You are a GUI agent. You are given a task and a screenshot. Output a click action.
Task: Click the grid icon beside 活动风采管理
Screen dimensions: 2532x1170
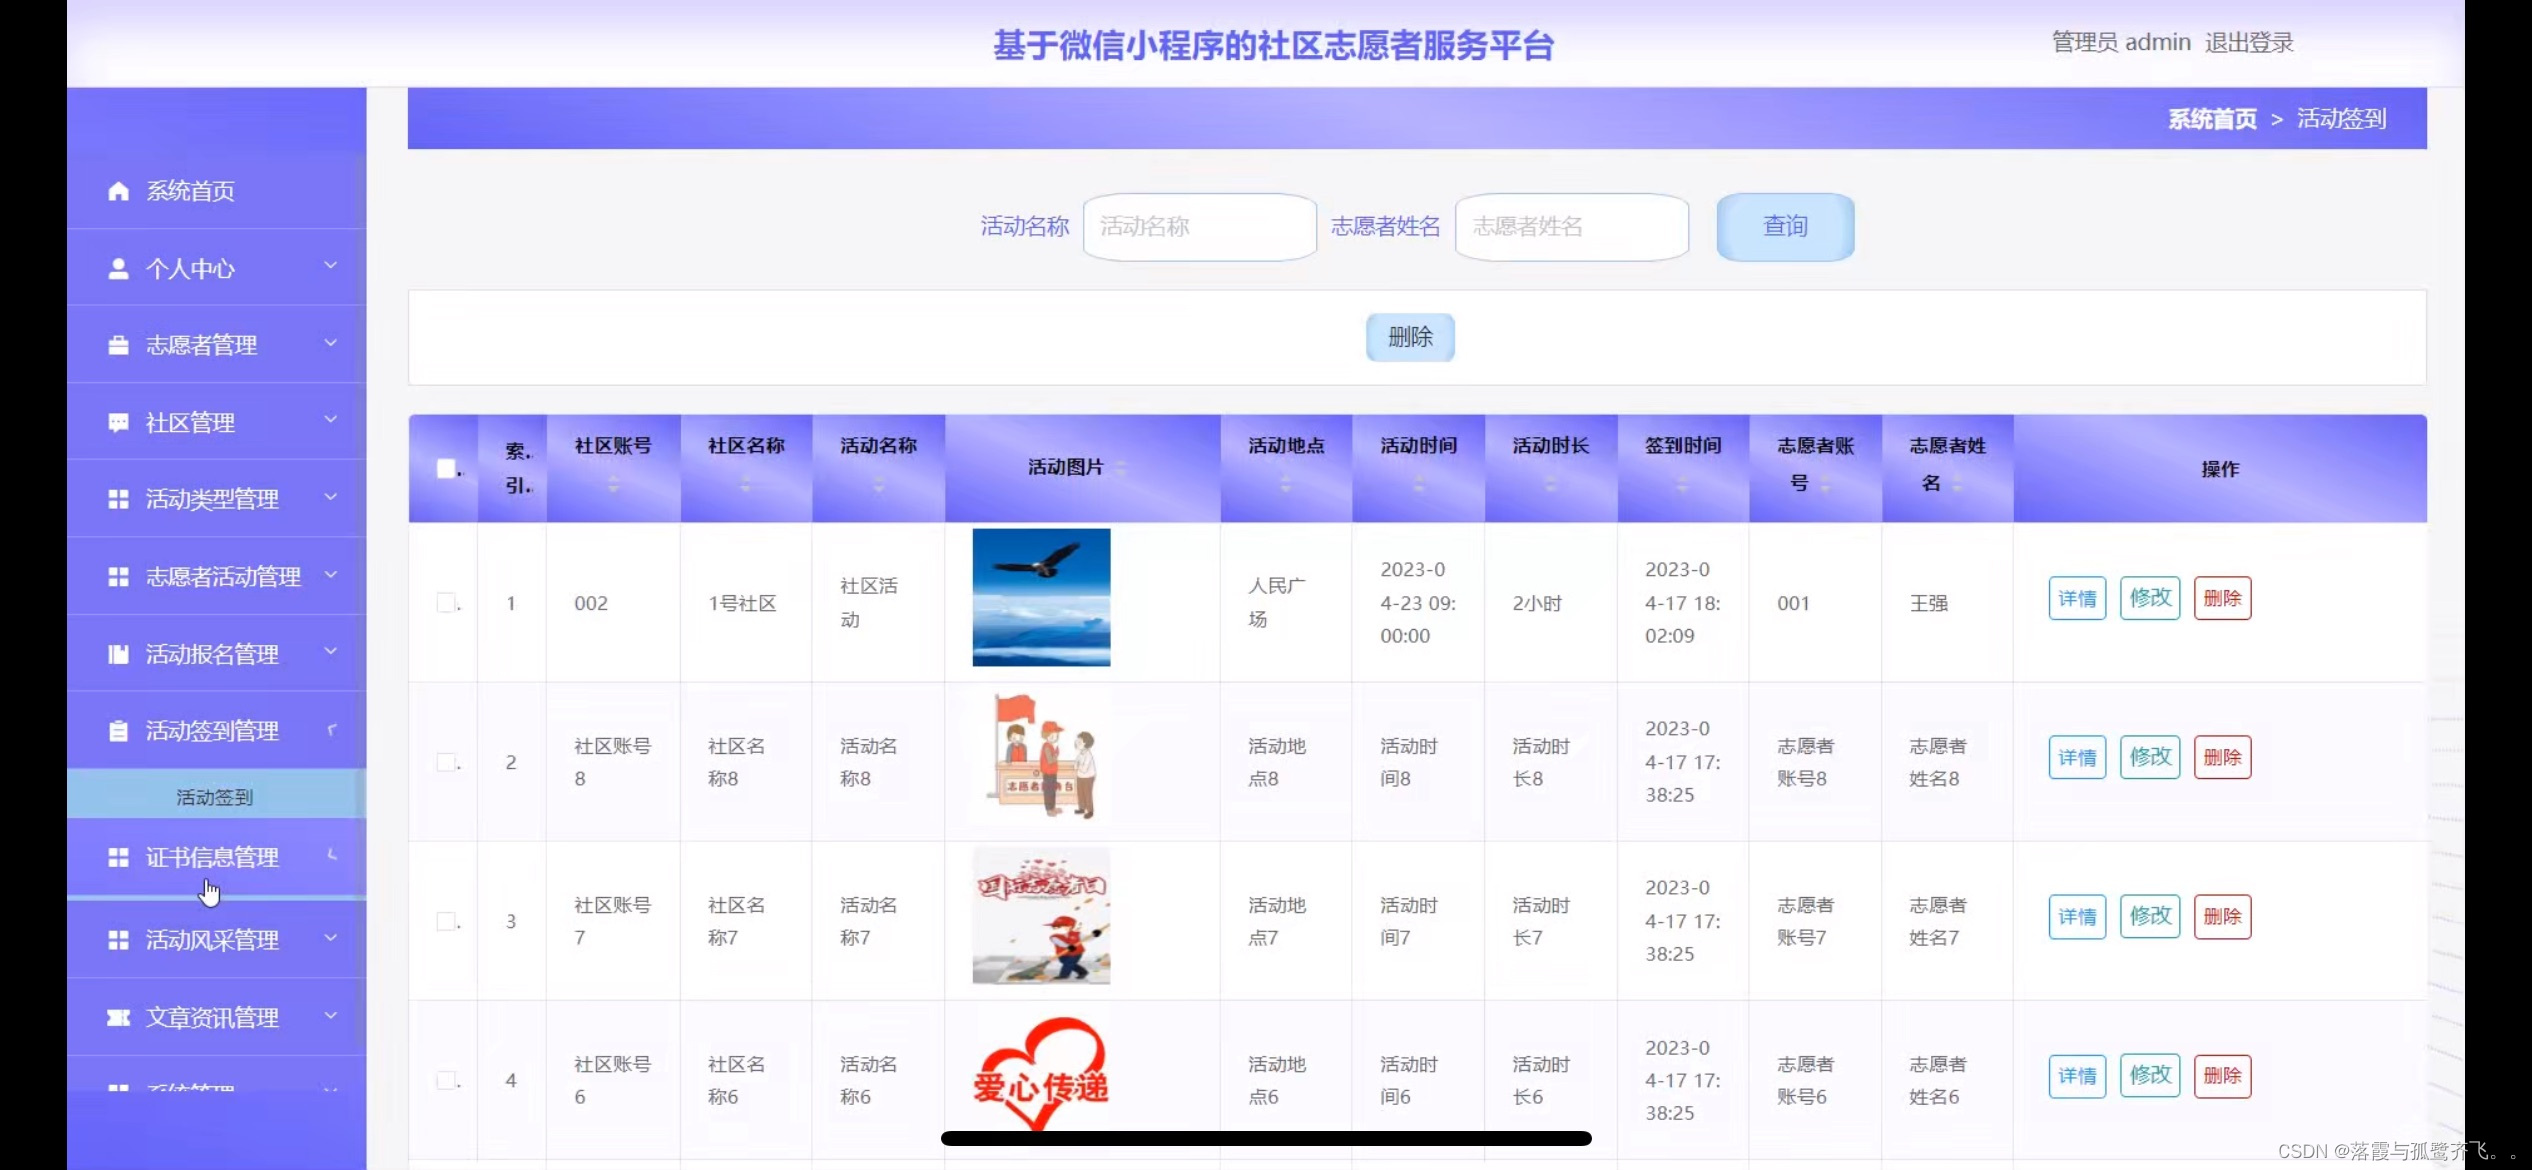point(118,940)
